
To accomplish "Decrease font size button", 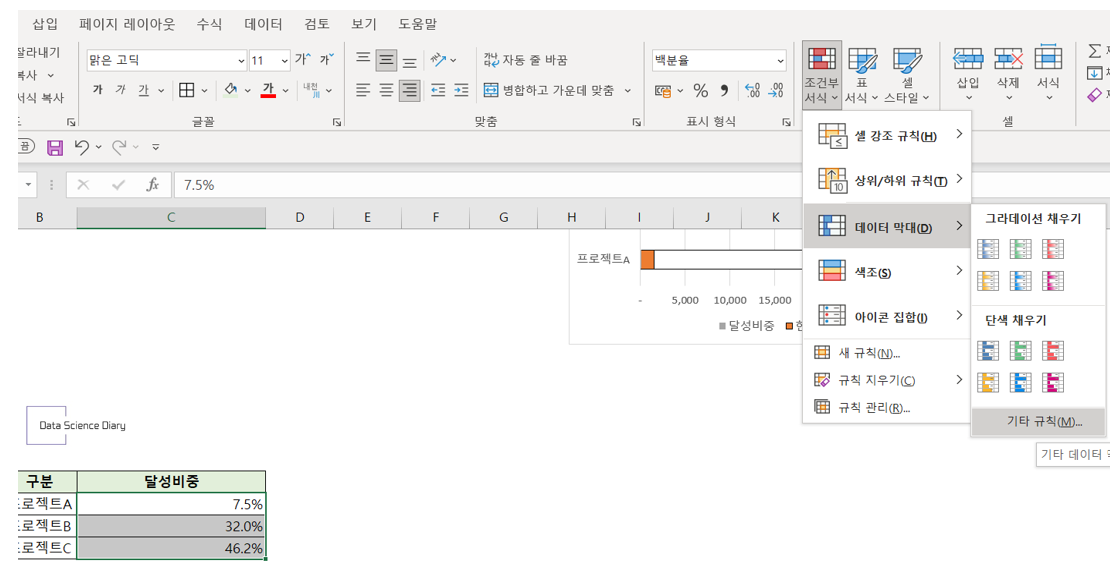I will point(326,60).
